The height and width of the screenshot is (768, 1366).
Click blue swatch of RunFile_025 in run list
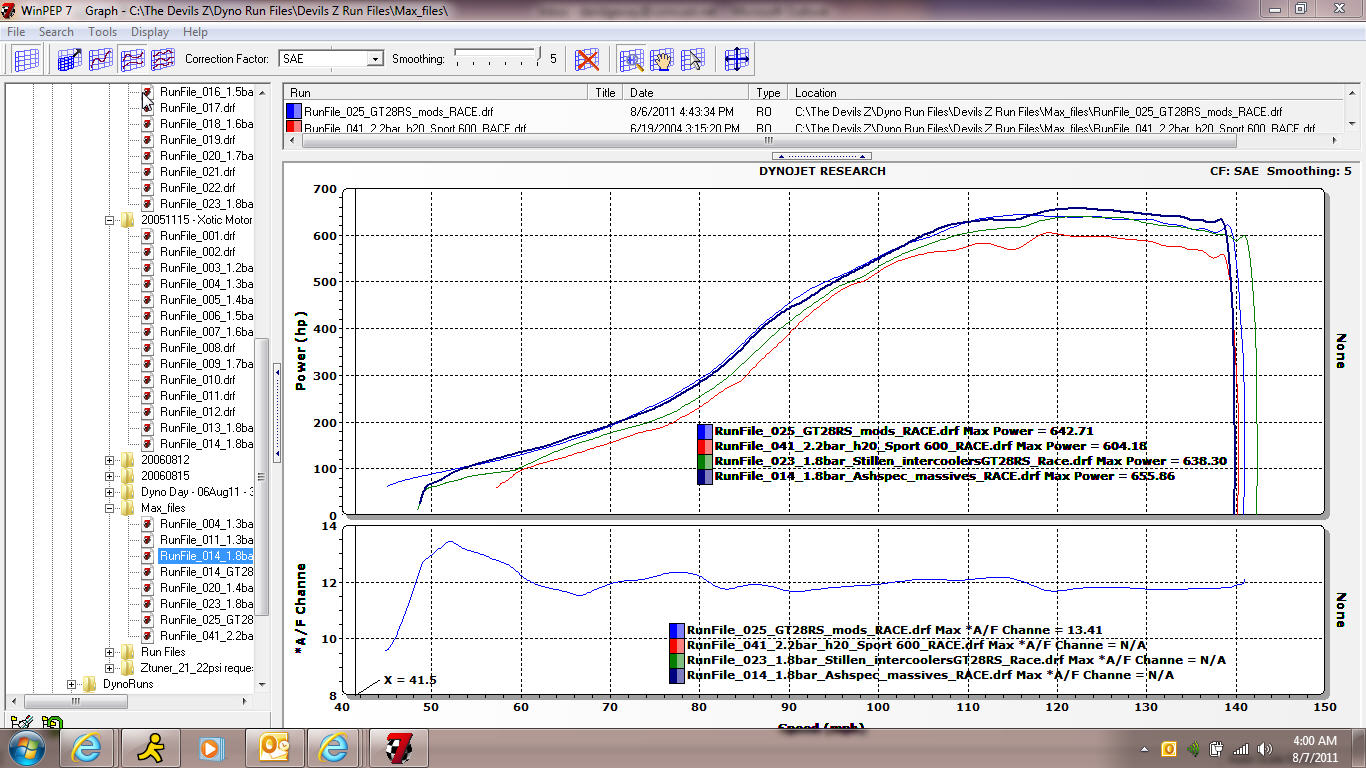click(294, 112)
